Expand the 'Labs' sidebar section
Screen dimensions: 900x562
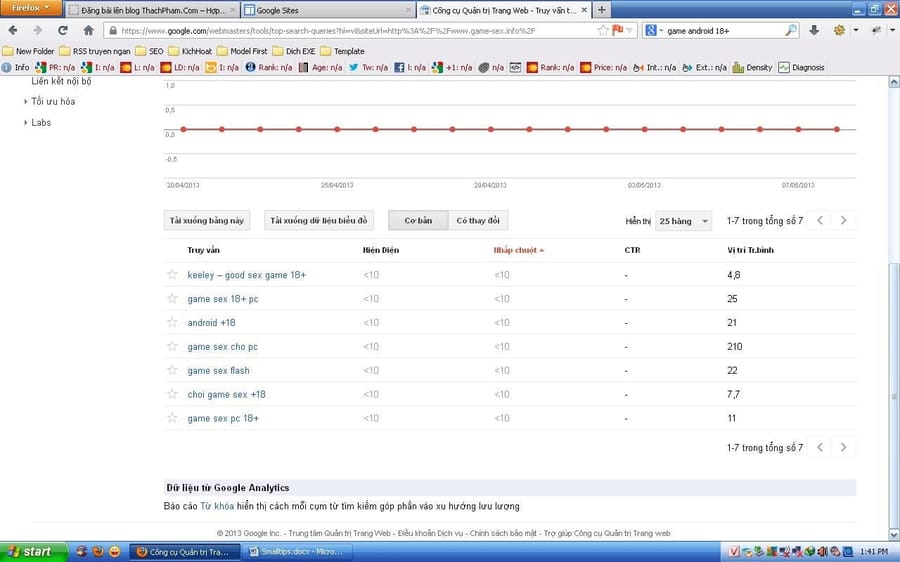[x=37, y=122]
